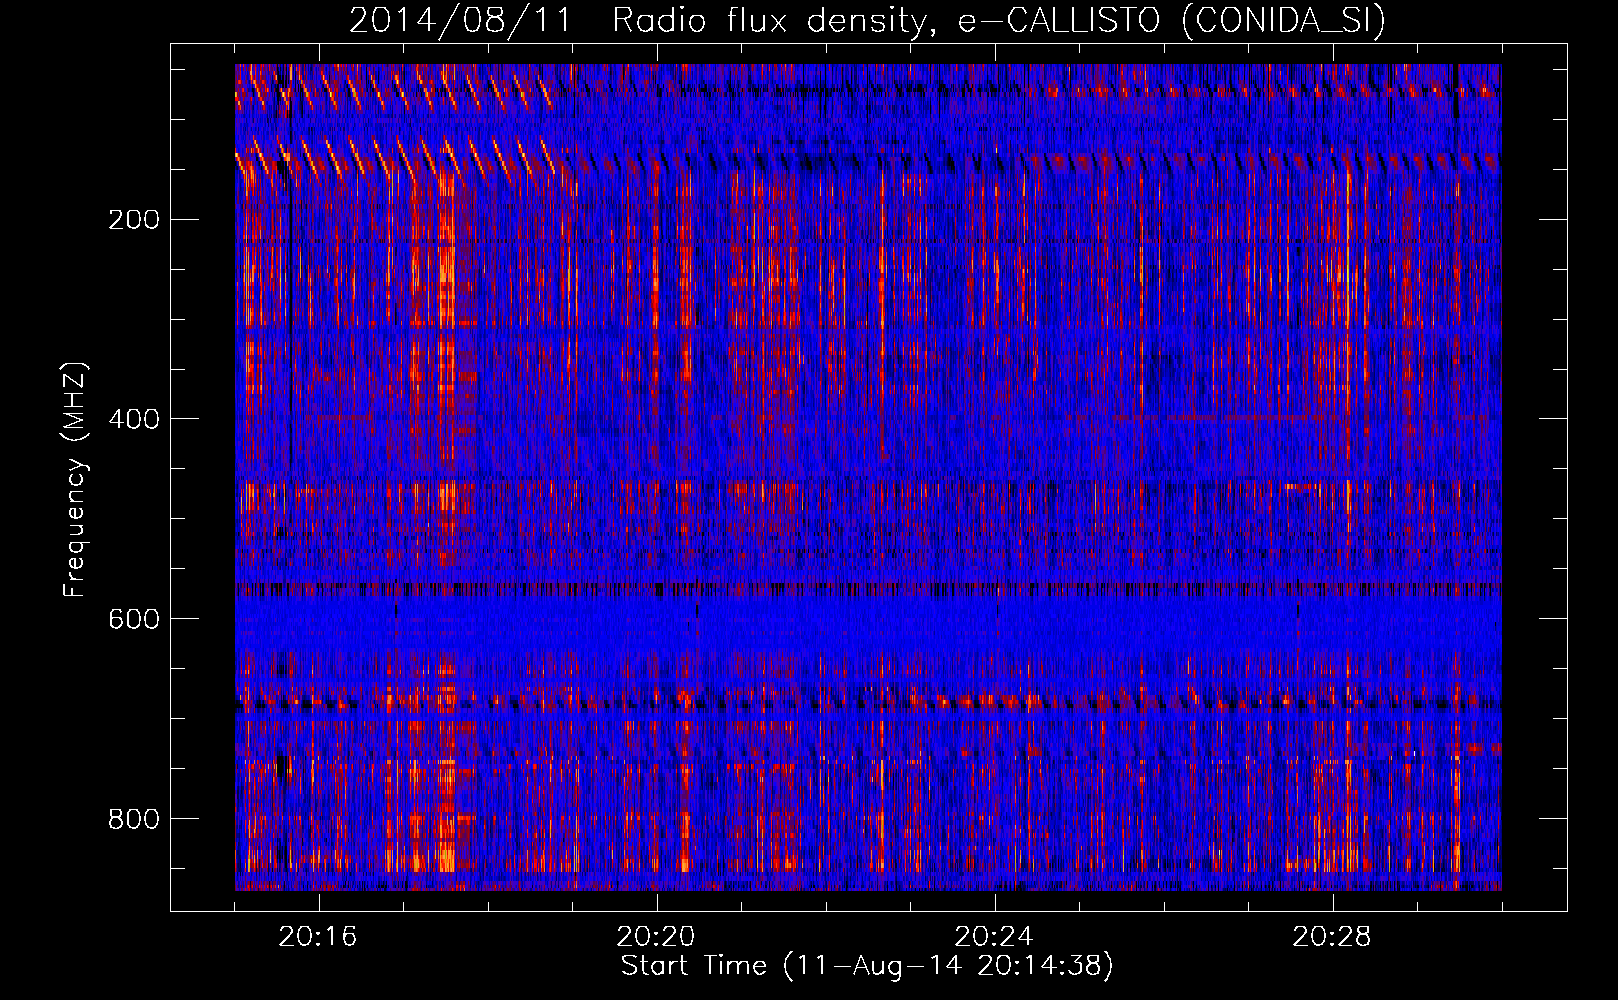
Task: Click the 'Start Time (11-Aug-14 20:14:38)' label
Action: [867, 966]
